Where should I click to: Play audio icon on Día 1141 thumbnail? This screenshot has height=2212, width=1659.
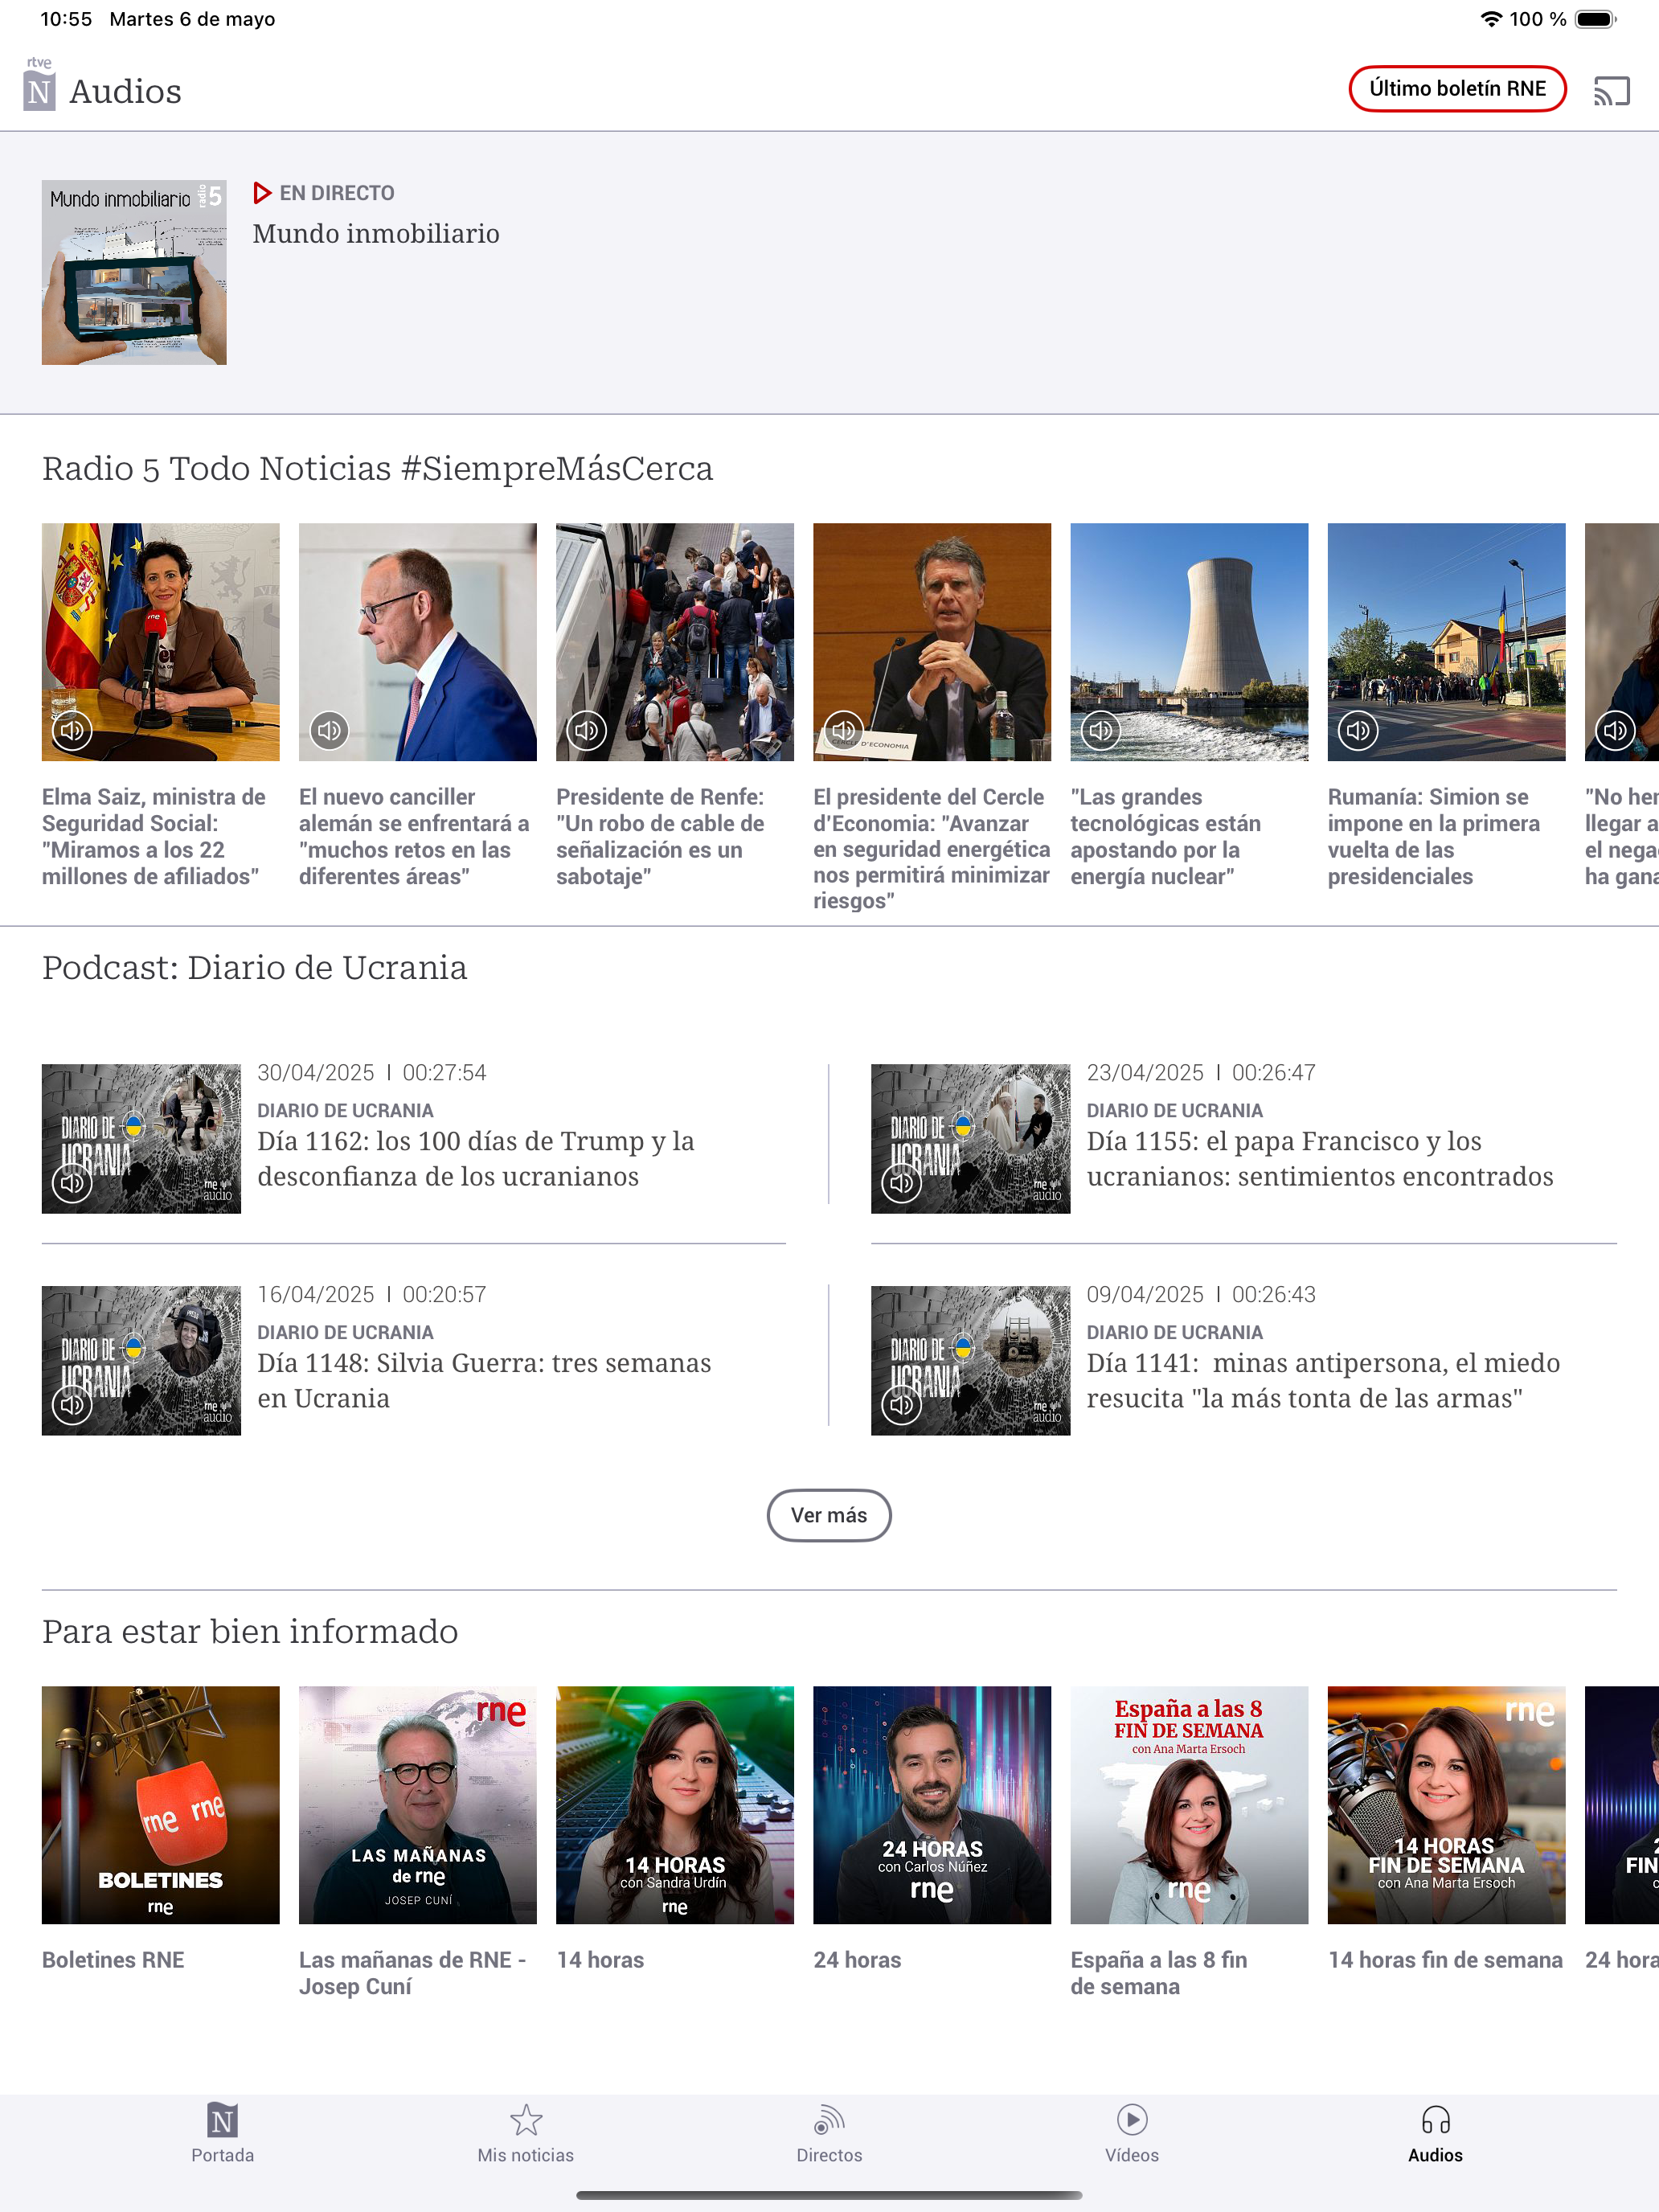[901, 1405]
